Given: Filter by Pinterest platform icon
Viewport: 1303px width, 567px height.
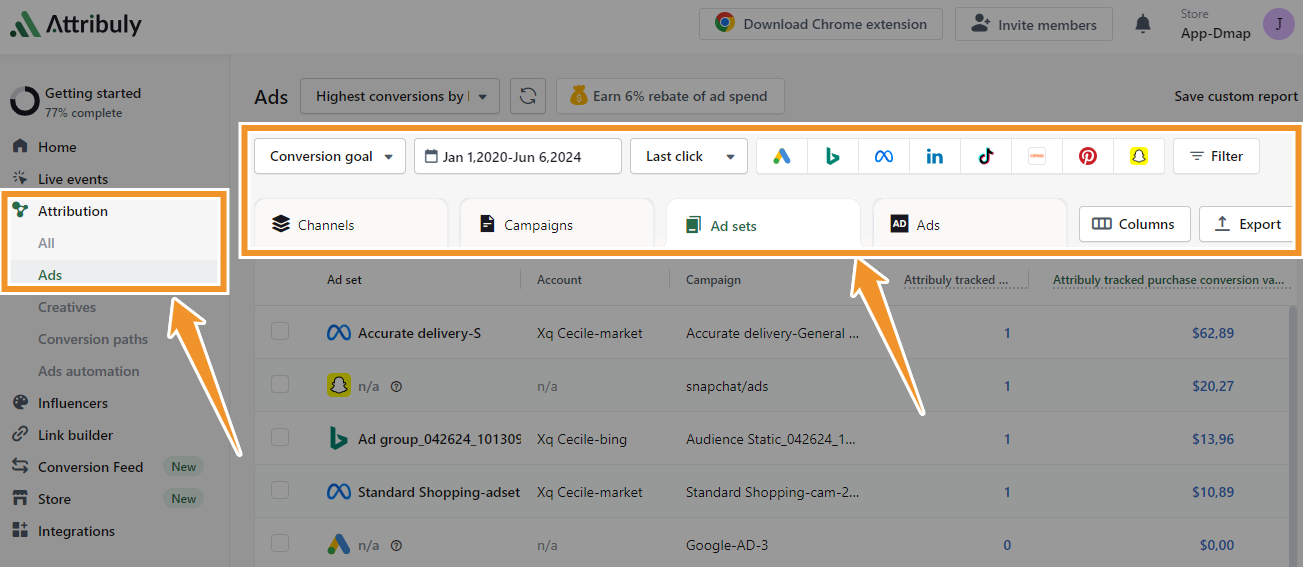Looking at the screenshot, I should [1087, 156].
